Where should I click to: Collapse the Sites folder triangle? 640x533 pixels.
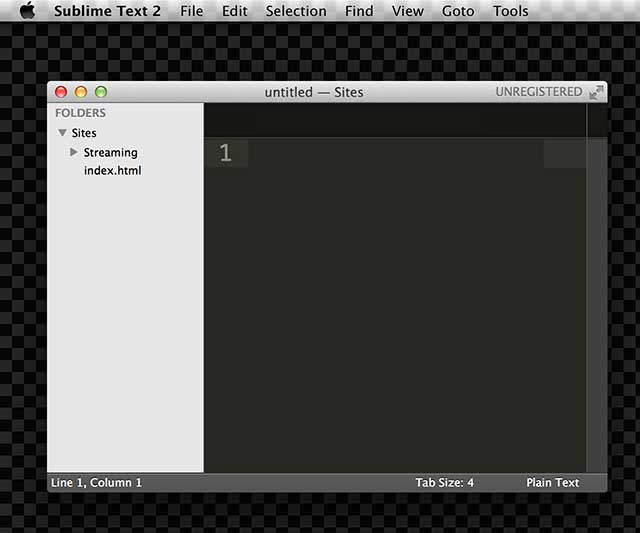click(62, 133)
